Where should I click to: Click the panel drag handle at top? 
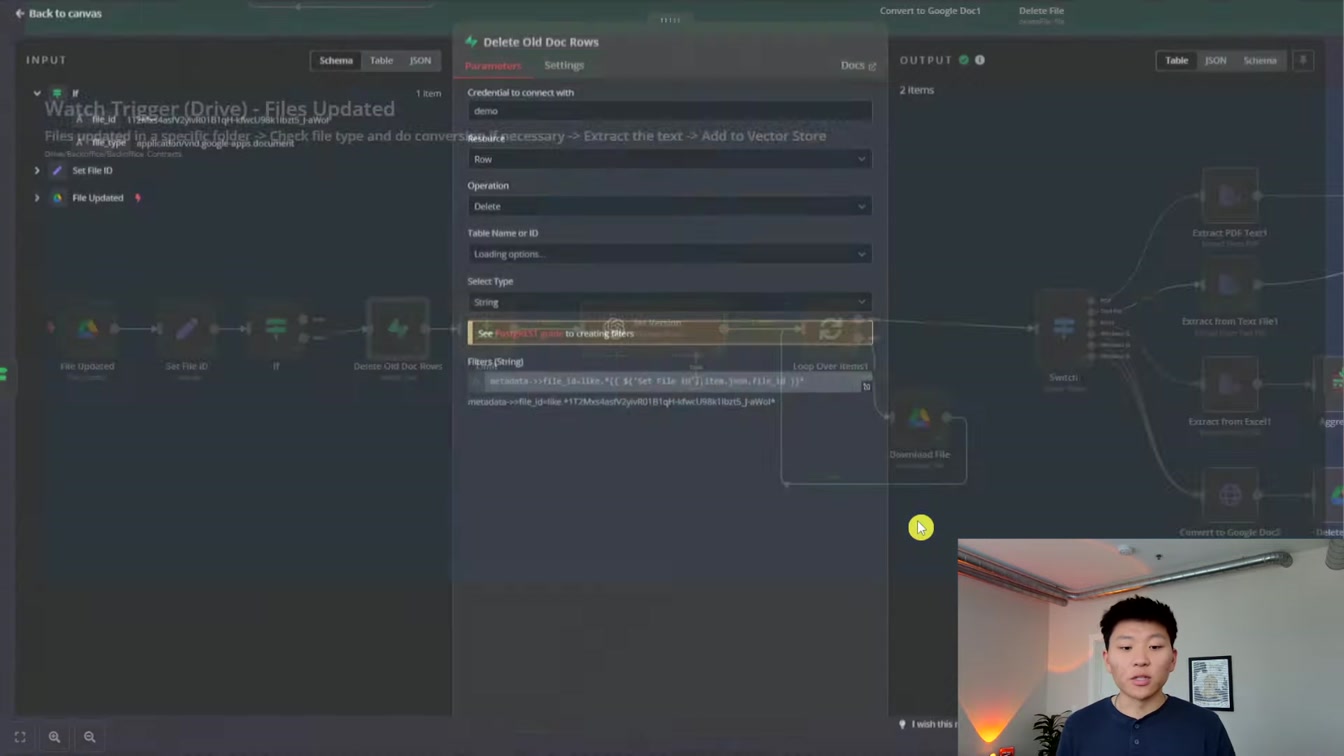(670, 19)
